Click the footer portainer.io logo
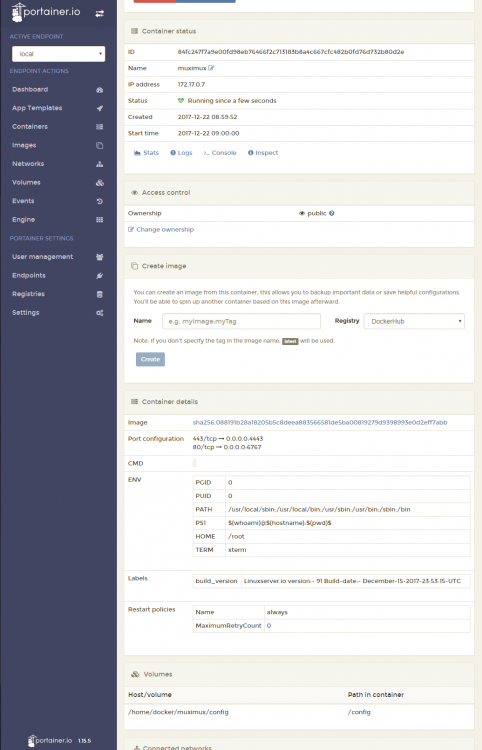Viewport: 482px width, 750px height. [50, 740]
